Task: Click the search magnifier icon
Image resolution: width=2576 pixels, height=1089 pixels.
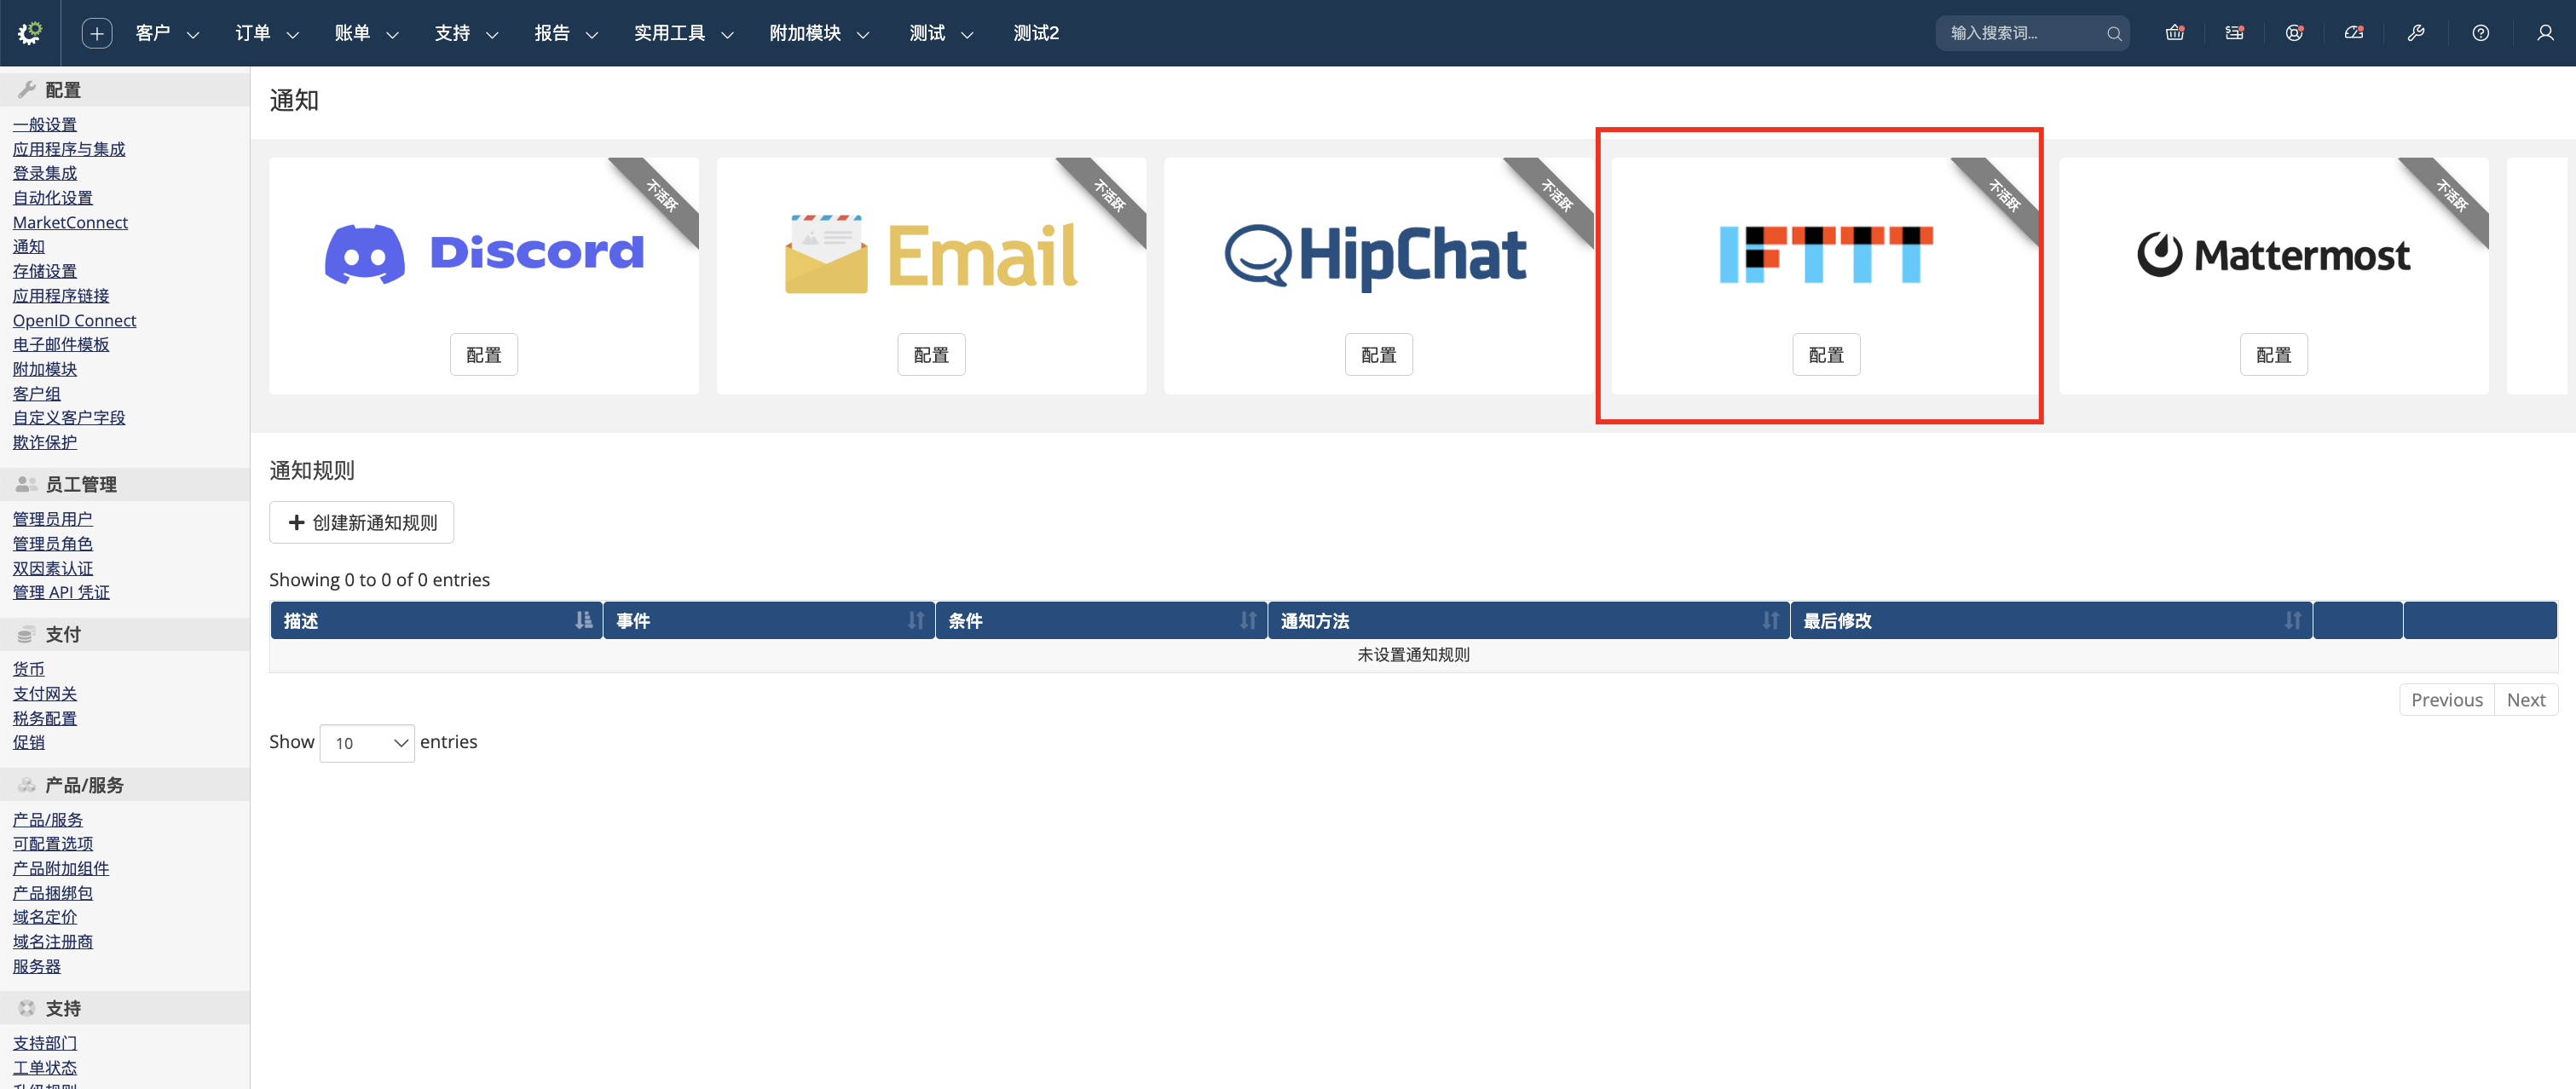Action: click(x=2113, y=34)
